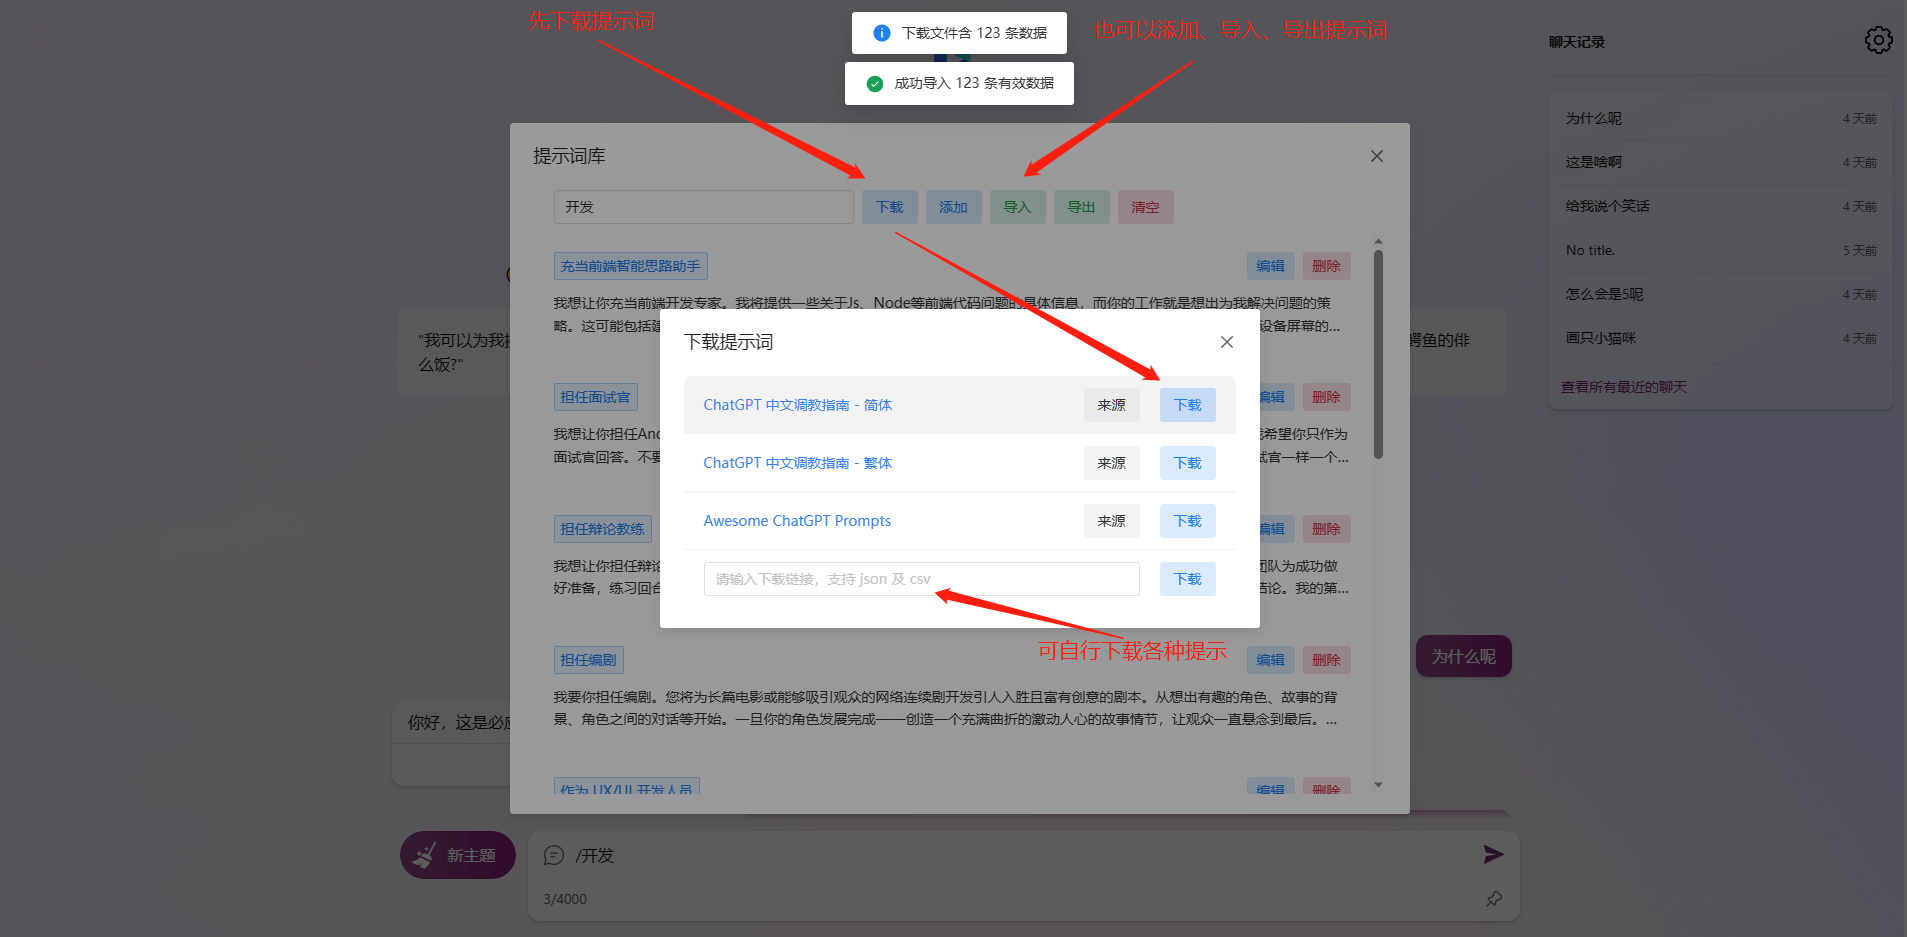Close the 提示词库 dialog
Image resolution: width=1907 pixels, height=937 pixels.
tap(1376, 155)
